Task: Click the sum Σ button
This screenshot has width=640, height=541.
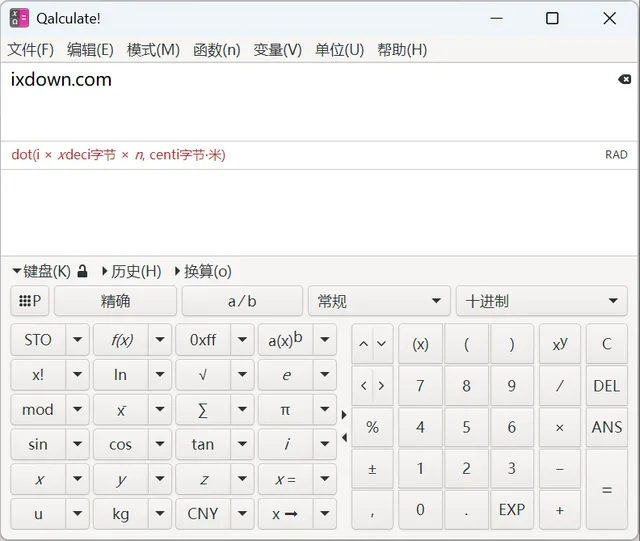Action: (x=203, y=410)
